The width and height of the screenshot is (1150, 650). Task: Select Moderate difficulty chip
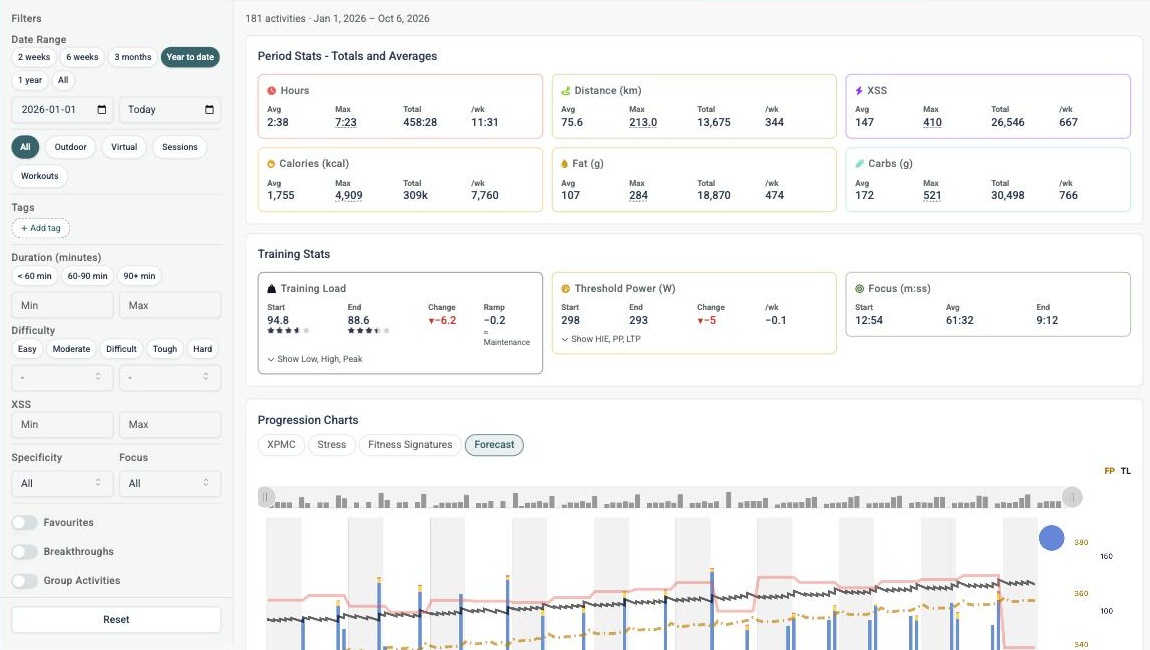click(71, 349)
